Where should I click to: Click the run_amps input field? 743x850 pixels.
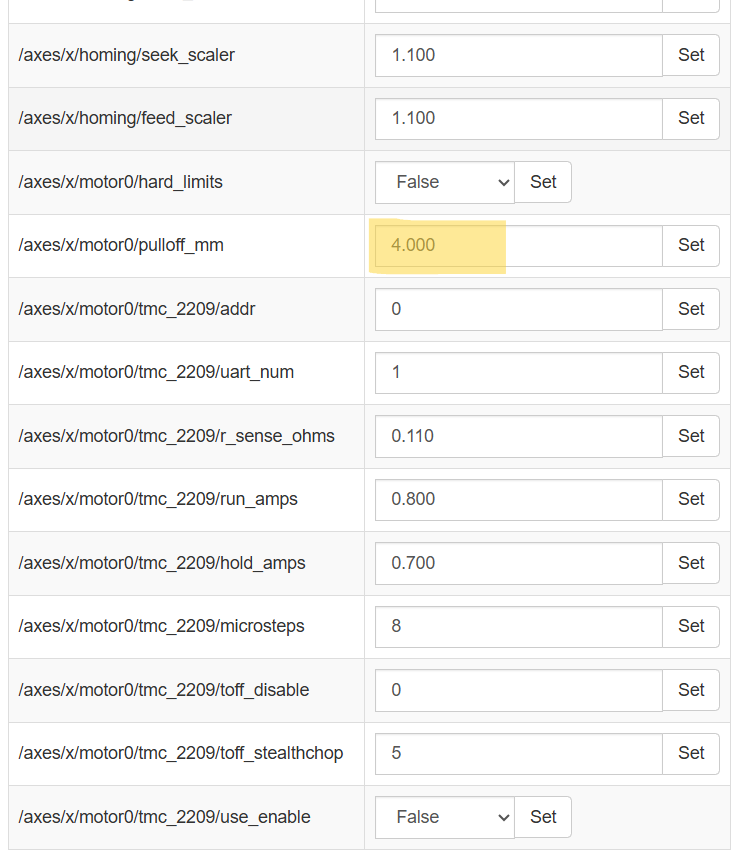[x=518, y=499]
